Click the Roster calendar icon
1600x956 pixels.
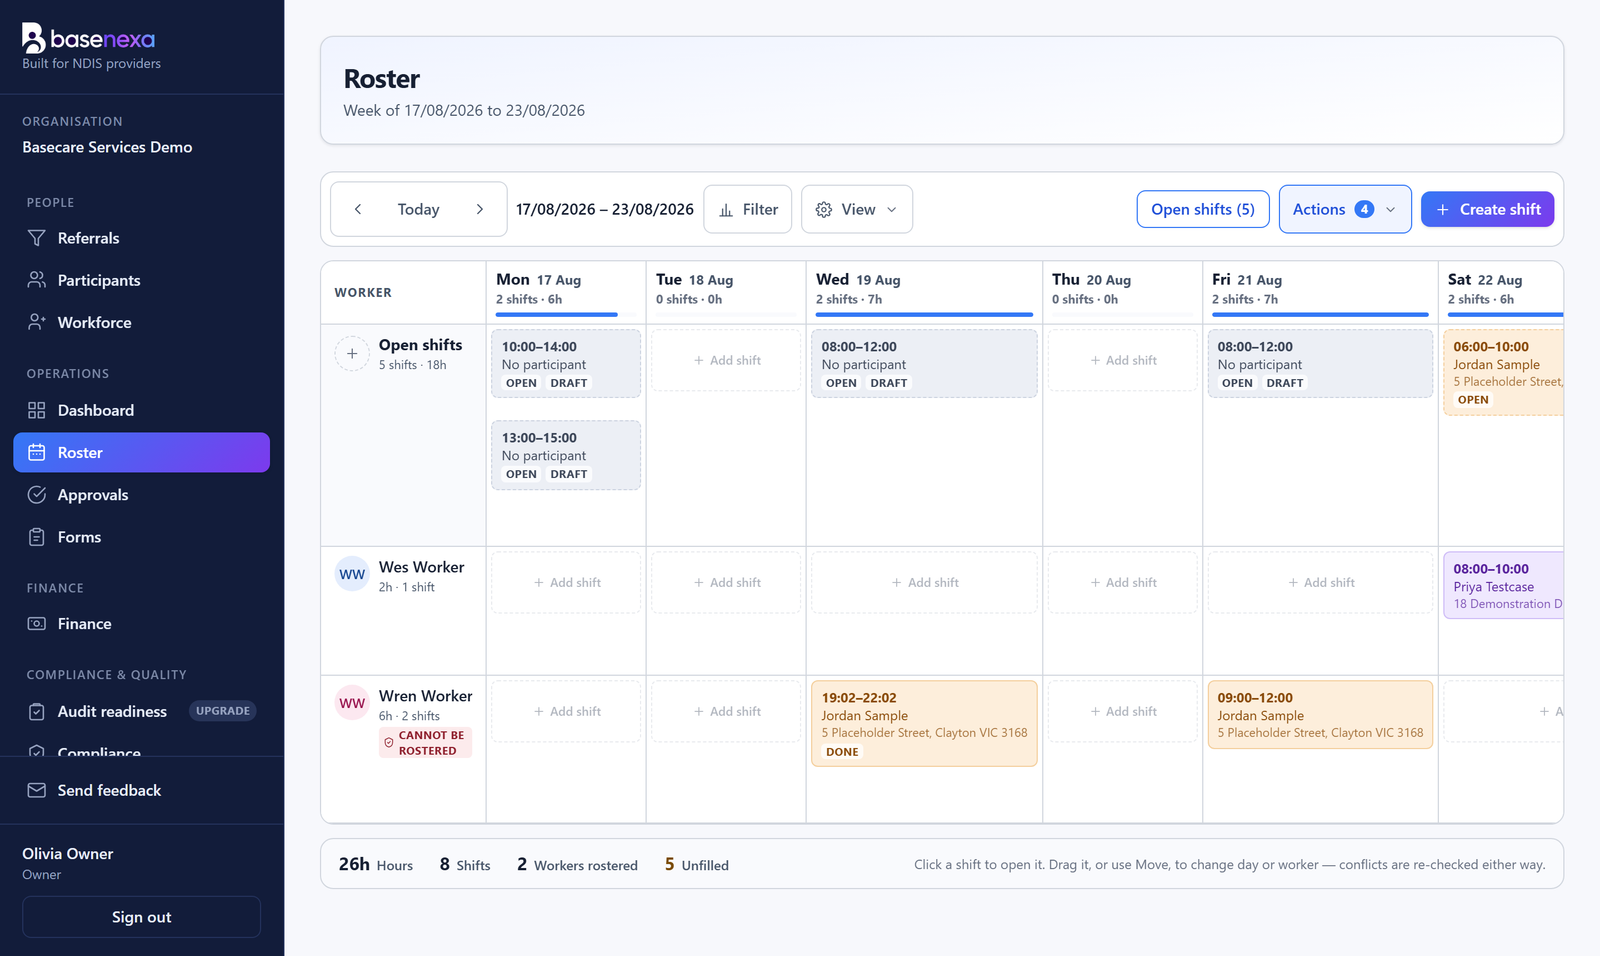(x=37, y=452)
